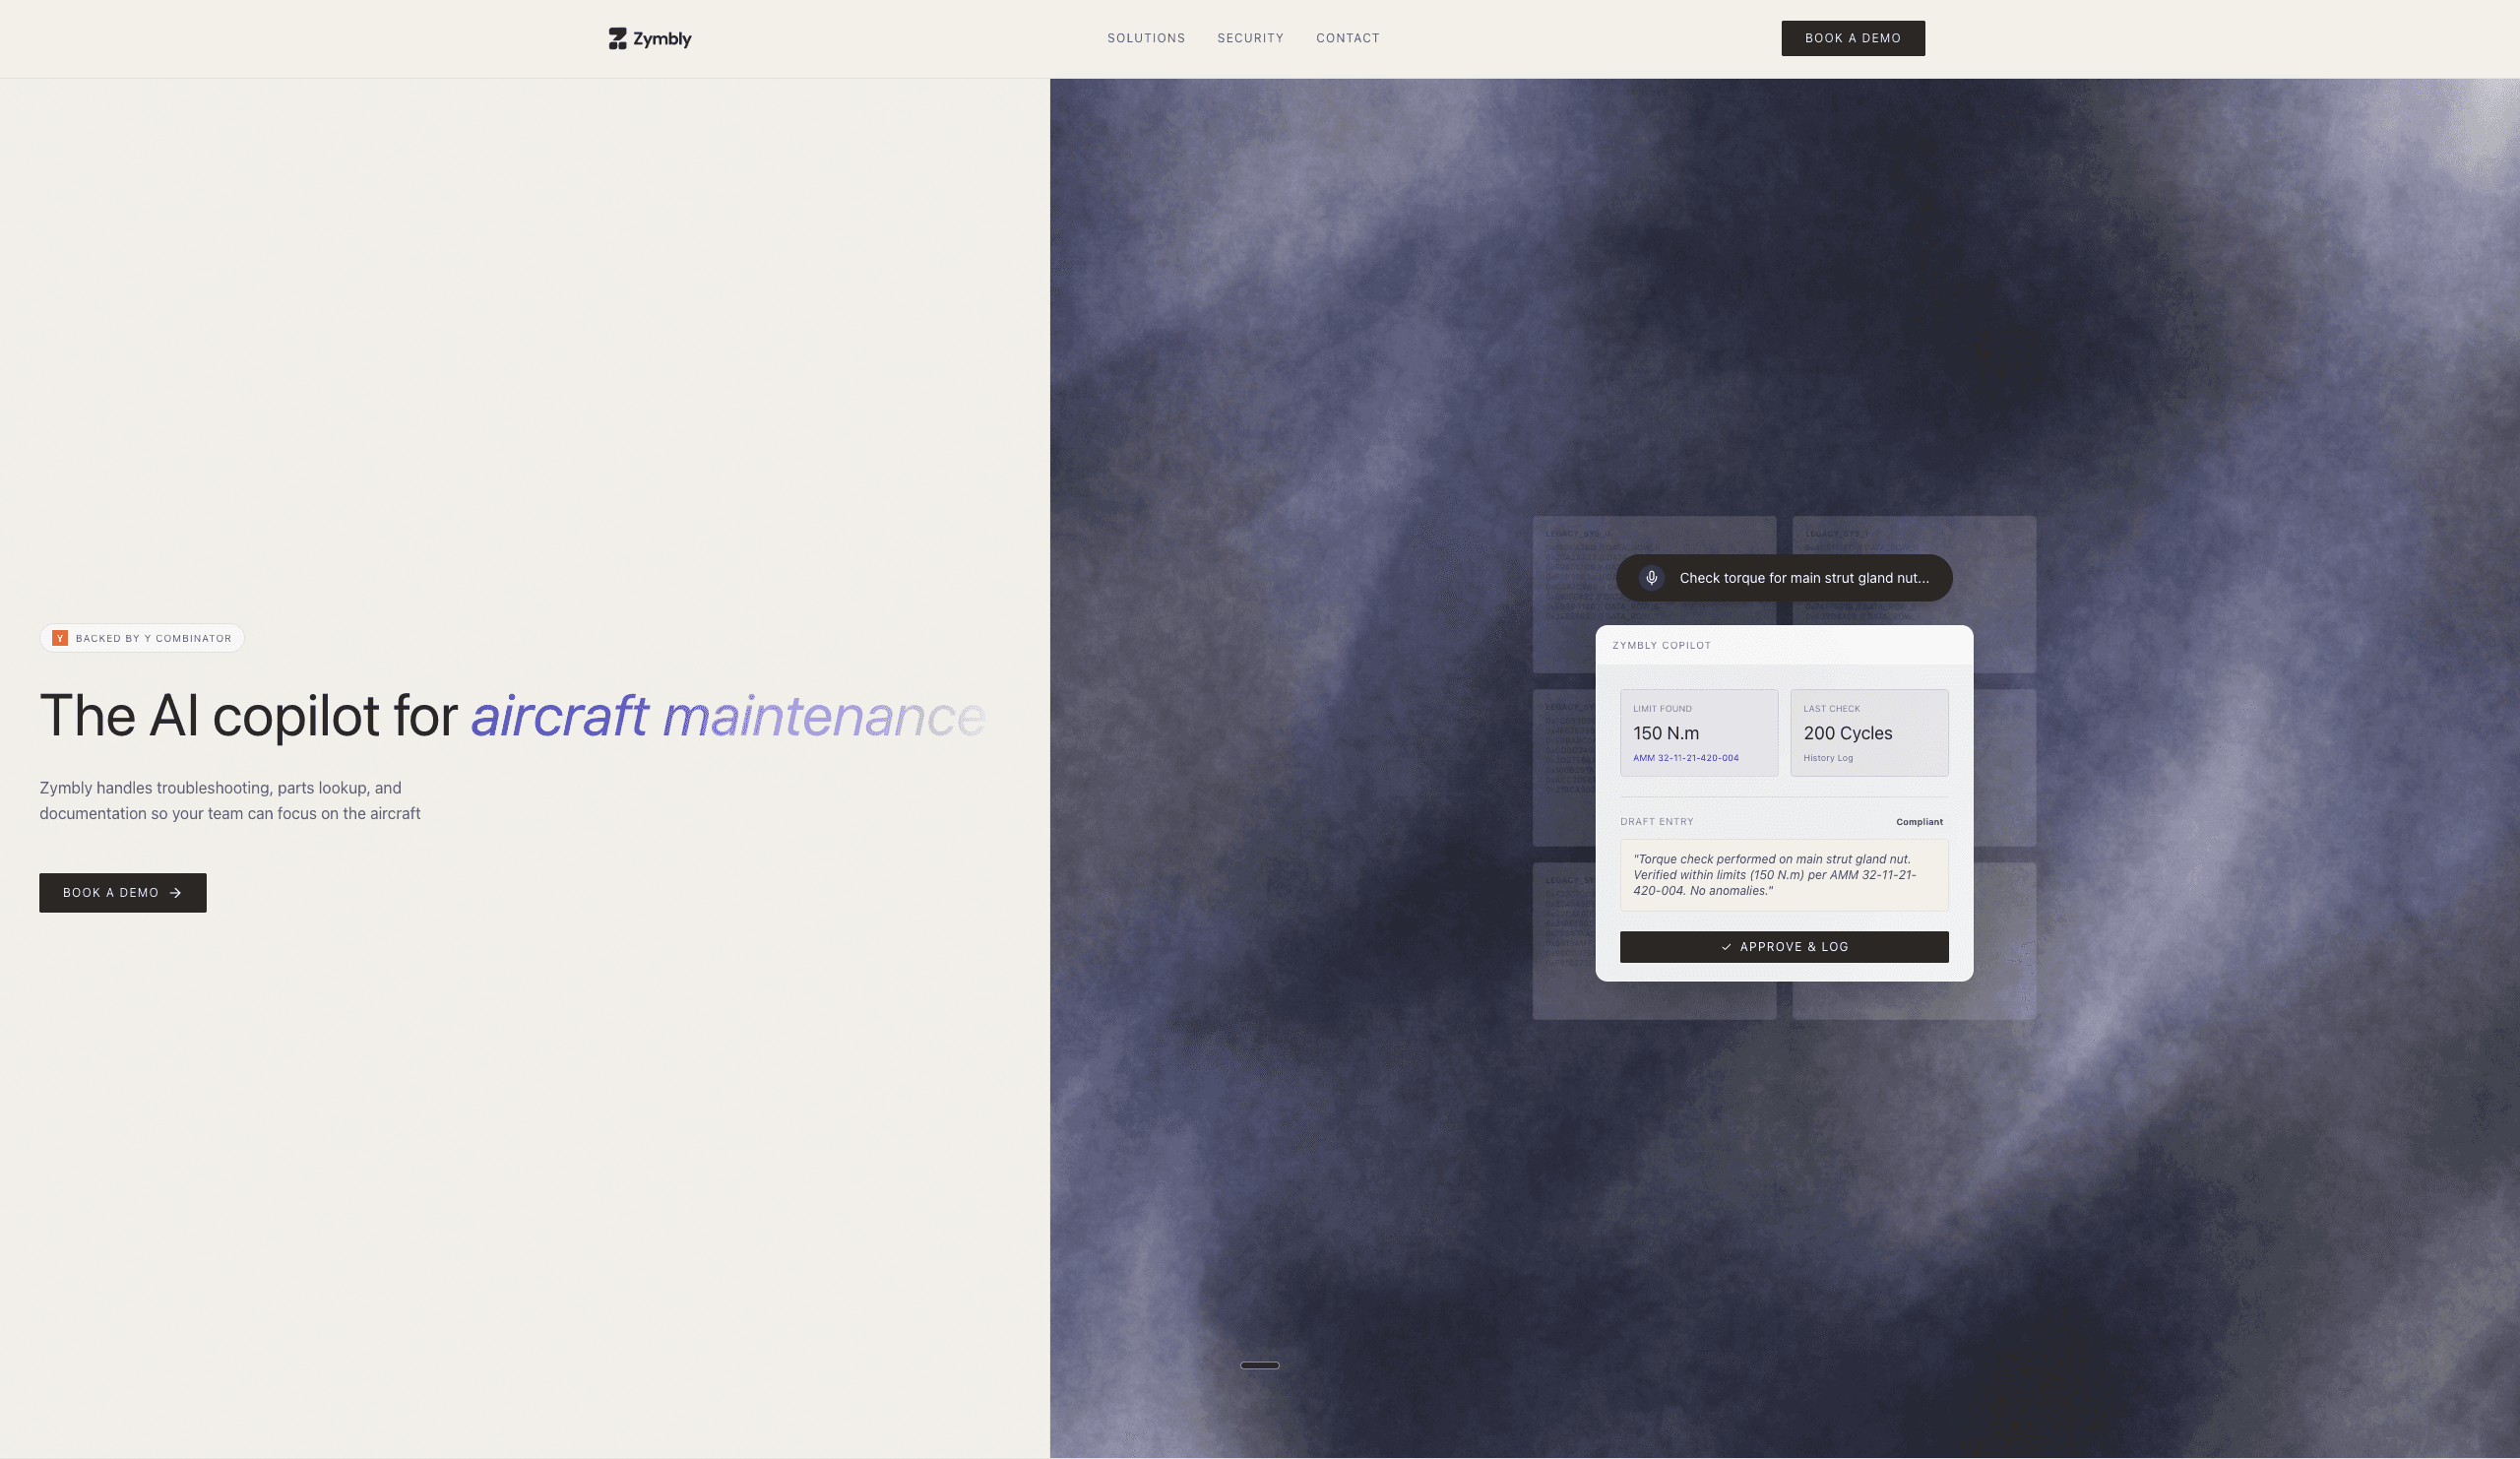Viewport: 2520px width, 1459px height.
Task: Select the 200 Cycles last check card
Action: (1868, 732)
